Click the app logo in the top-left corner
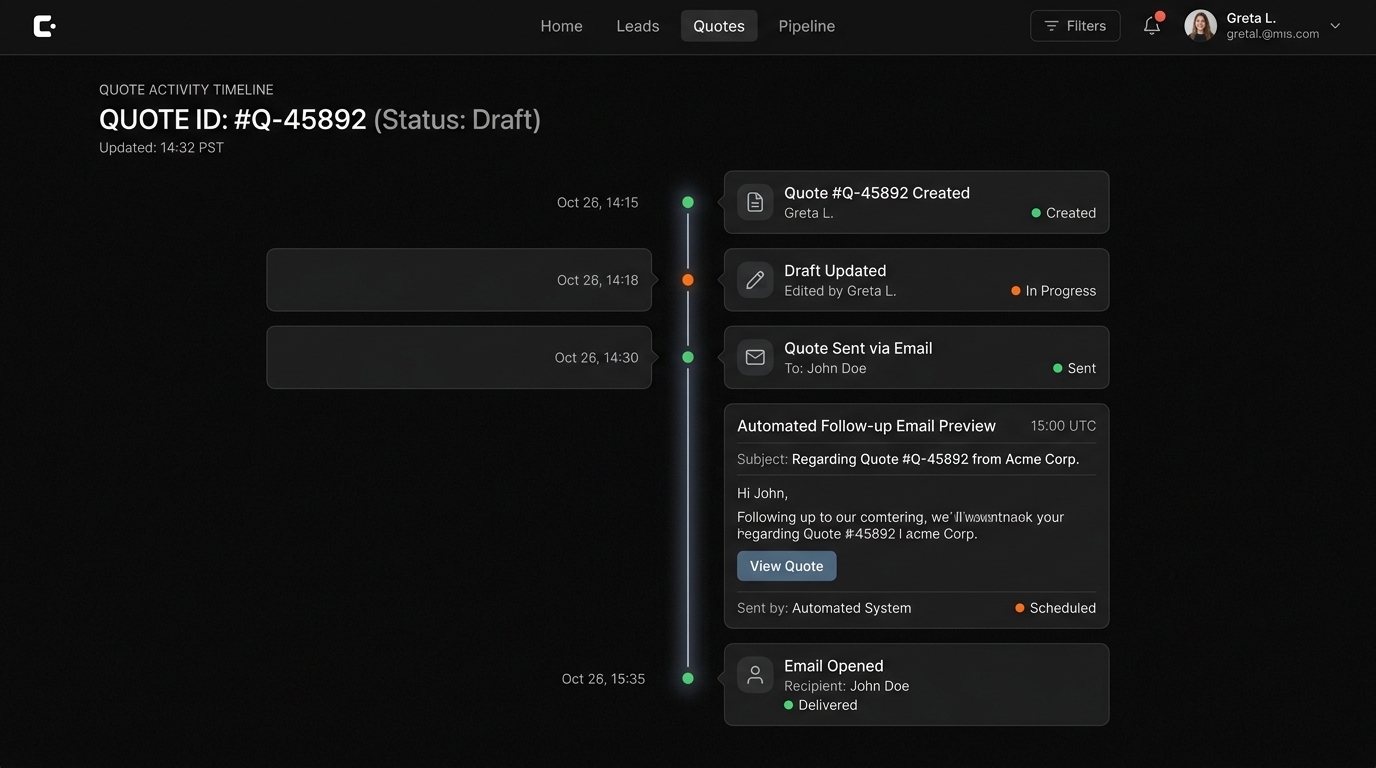1376x768 pixels. point(44,26)
